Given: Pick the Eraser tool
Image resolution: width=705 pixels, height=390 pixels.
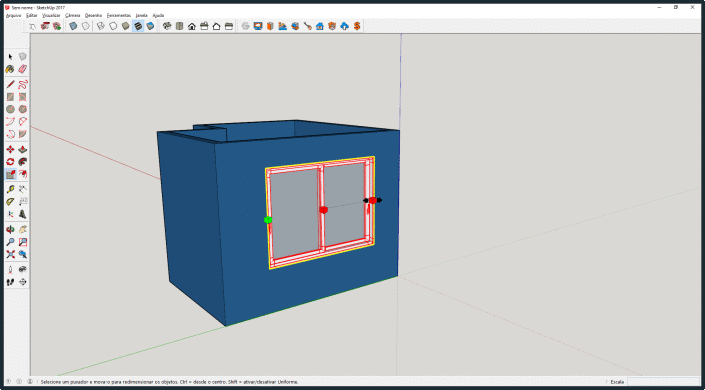Looking at the screenshot, I should [x=22, y=69].
